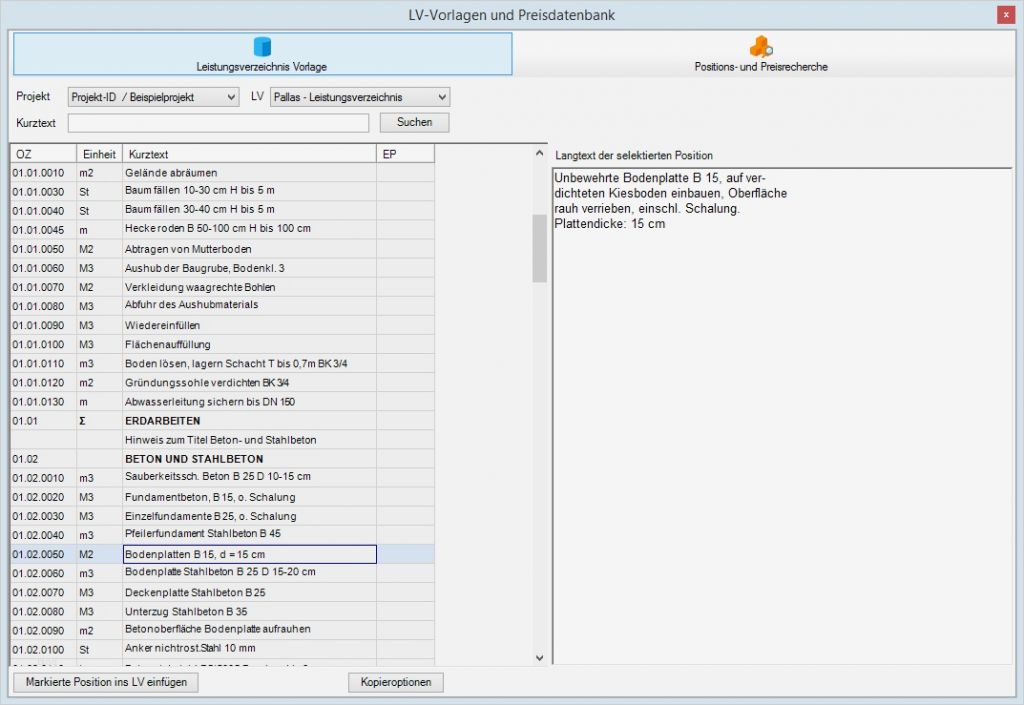This screenshot has width=1024, height=705.
Task: Click the list scrollbar up arrow
Action: point(539,153)
